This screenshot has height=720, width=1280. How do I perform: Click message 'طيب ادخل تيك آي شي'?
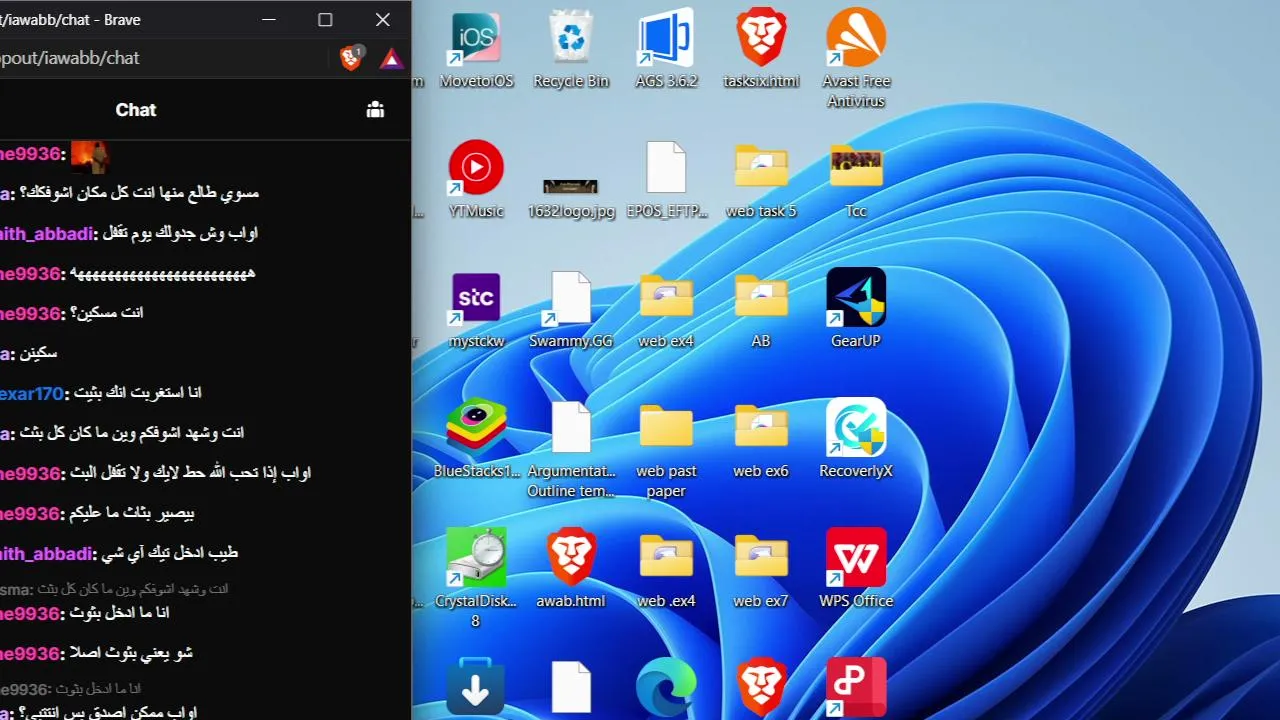tap(170, 553)
